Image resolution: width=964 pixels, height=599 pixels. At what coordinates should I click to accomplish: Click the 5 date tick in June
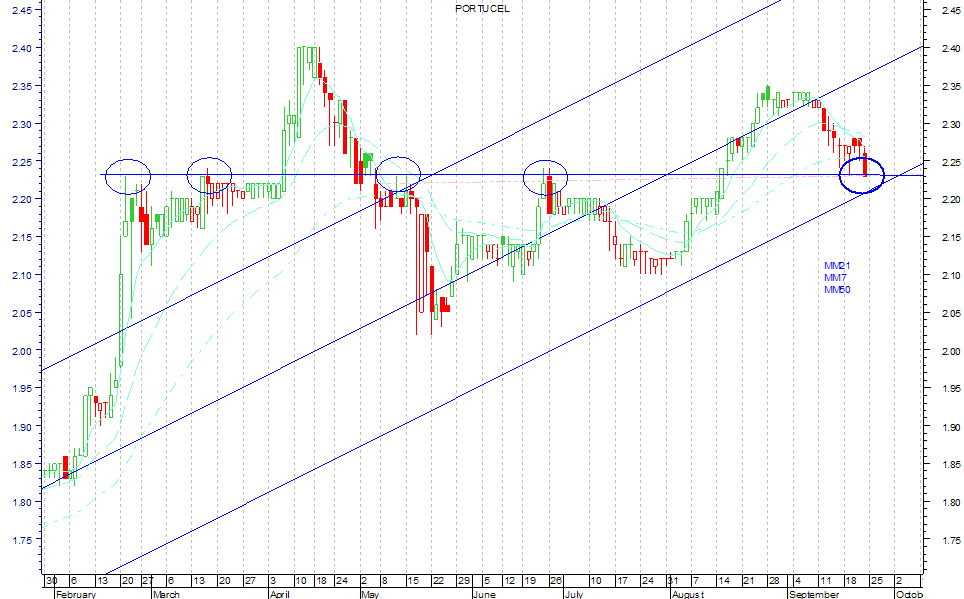pos(487,581)
